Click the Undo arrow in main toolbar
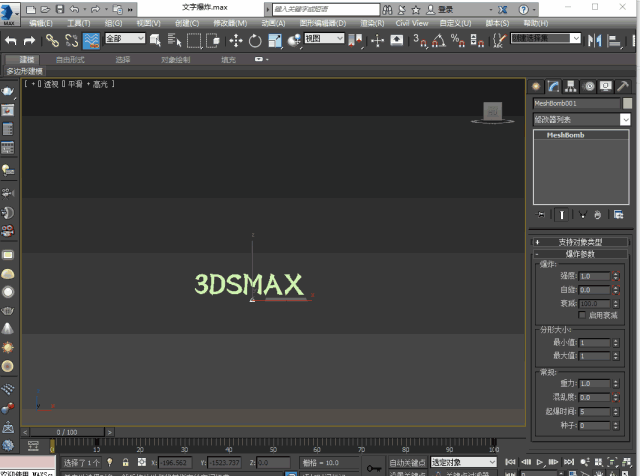640x476 pixels. pyautogui.click(x=11, y=40)
